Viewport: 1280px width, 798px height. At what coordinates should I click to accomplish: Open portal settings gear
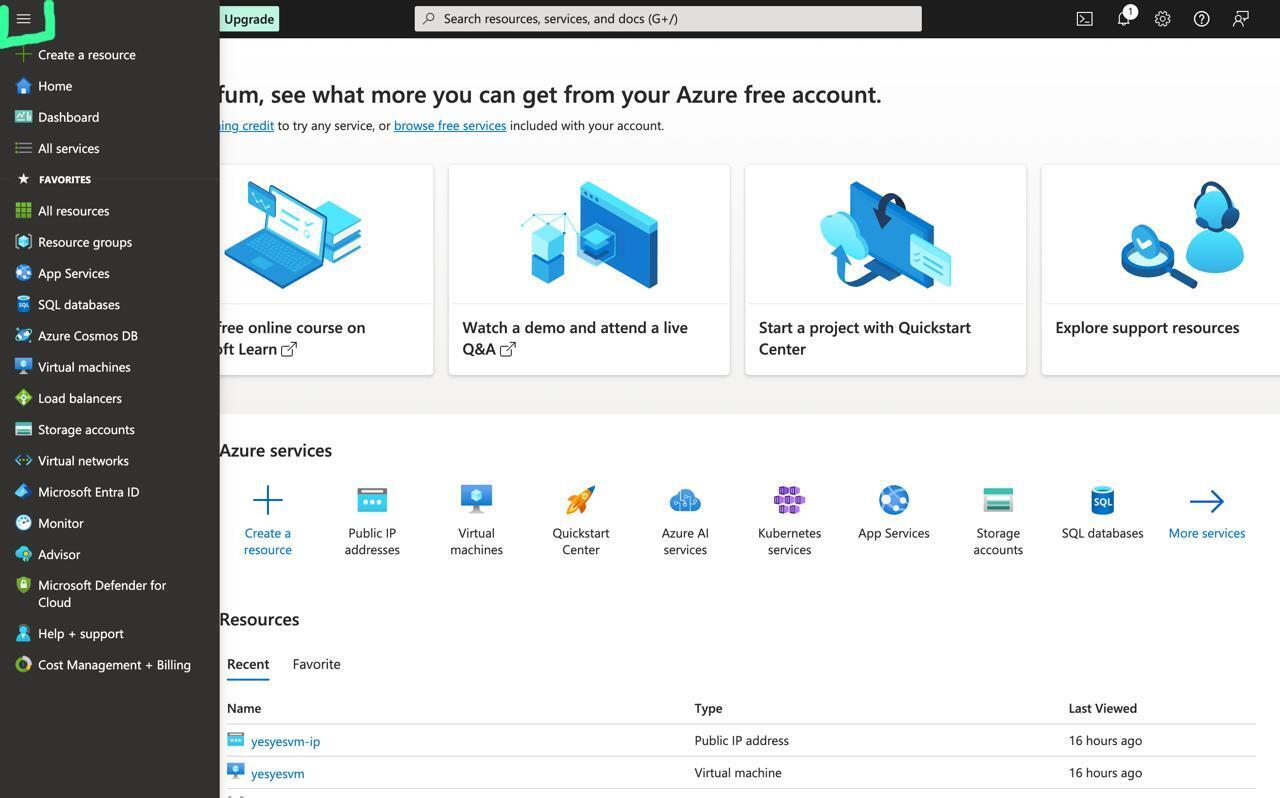(x=1162, y=19)
